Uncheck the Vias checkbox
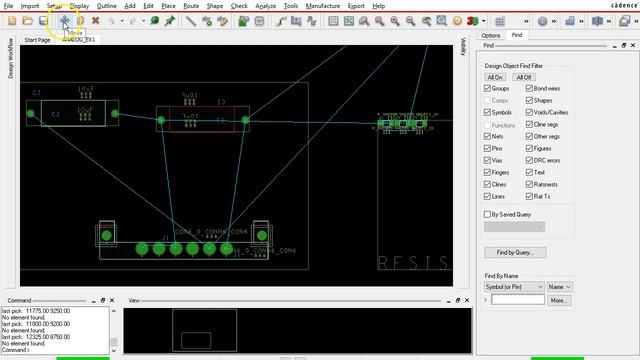This screenshot has width=640, height=360. 487,160
